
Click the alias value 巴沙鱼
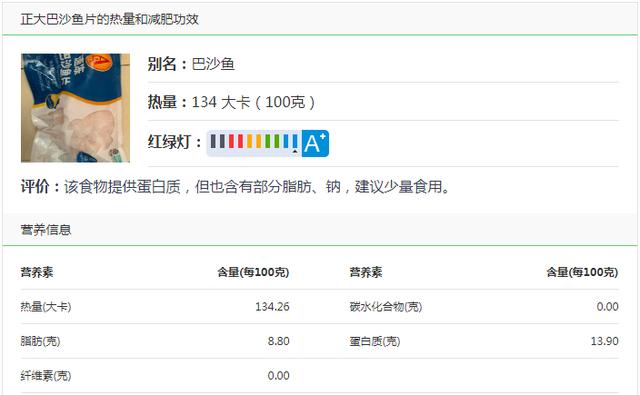click(213, 64)
